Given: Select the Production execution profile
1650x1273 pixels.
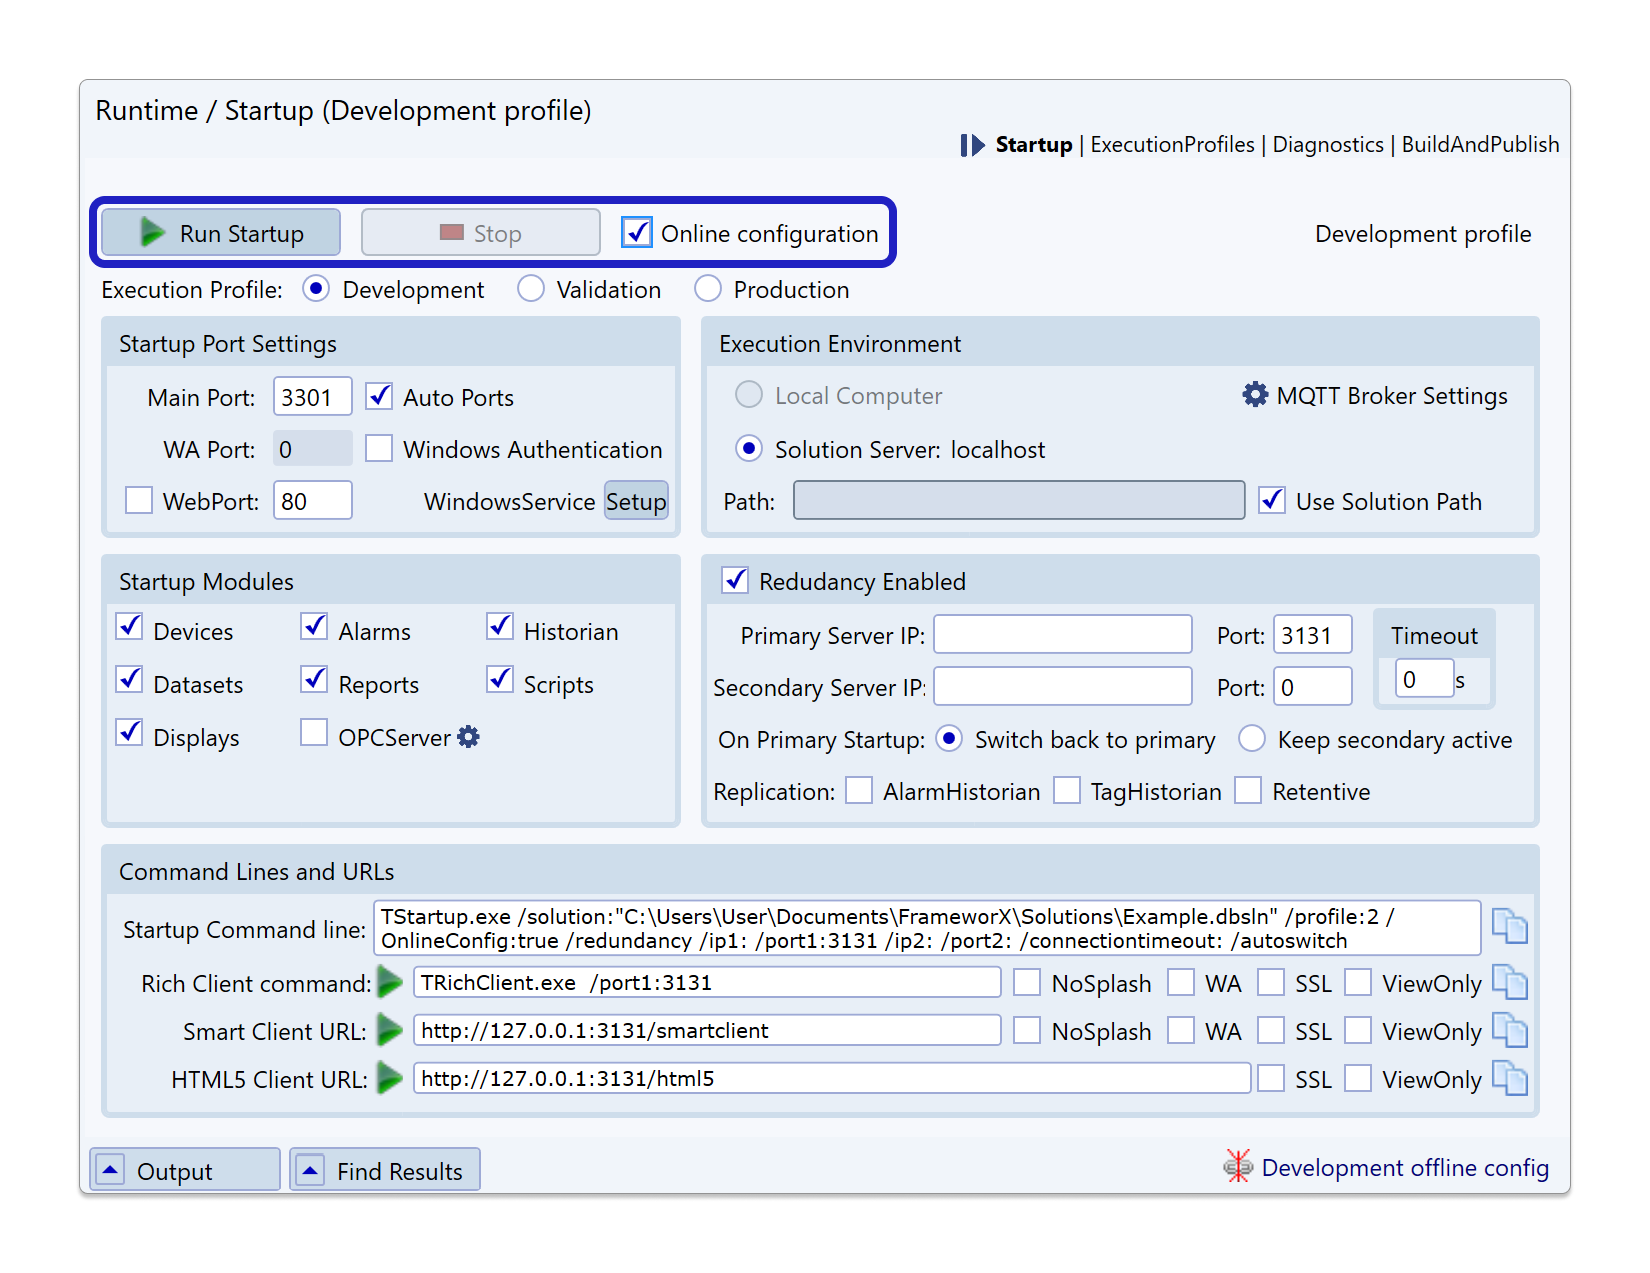Looking at the screenshot, I should [708, 289].
